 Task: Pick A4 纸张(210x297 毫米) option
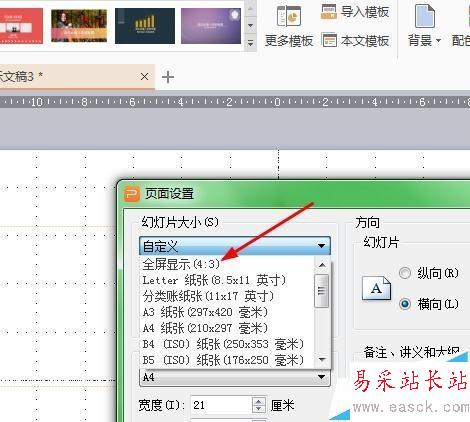tap(227, 328)
